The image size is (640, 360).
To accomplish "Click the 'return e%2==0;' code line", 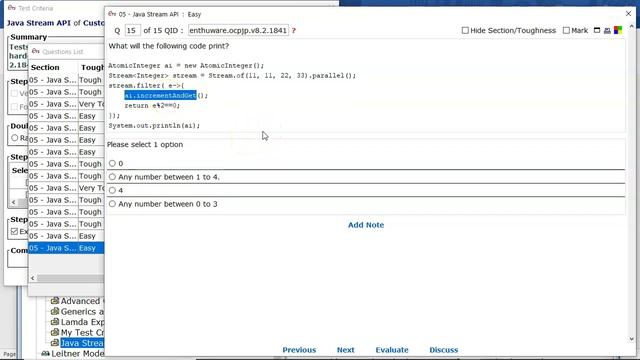I will [152, 106].
